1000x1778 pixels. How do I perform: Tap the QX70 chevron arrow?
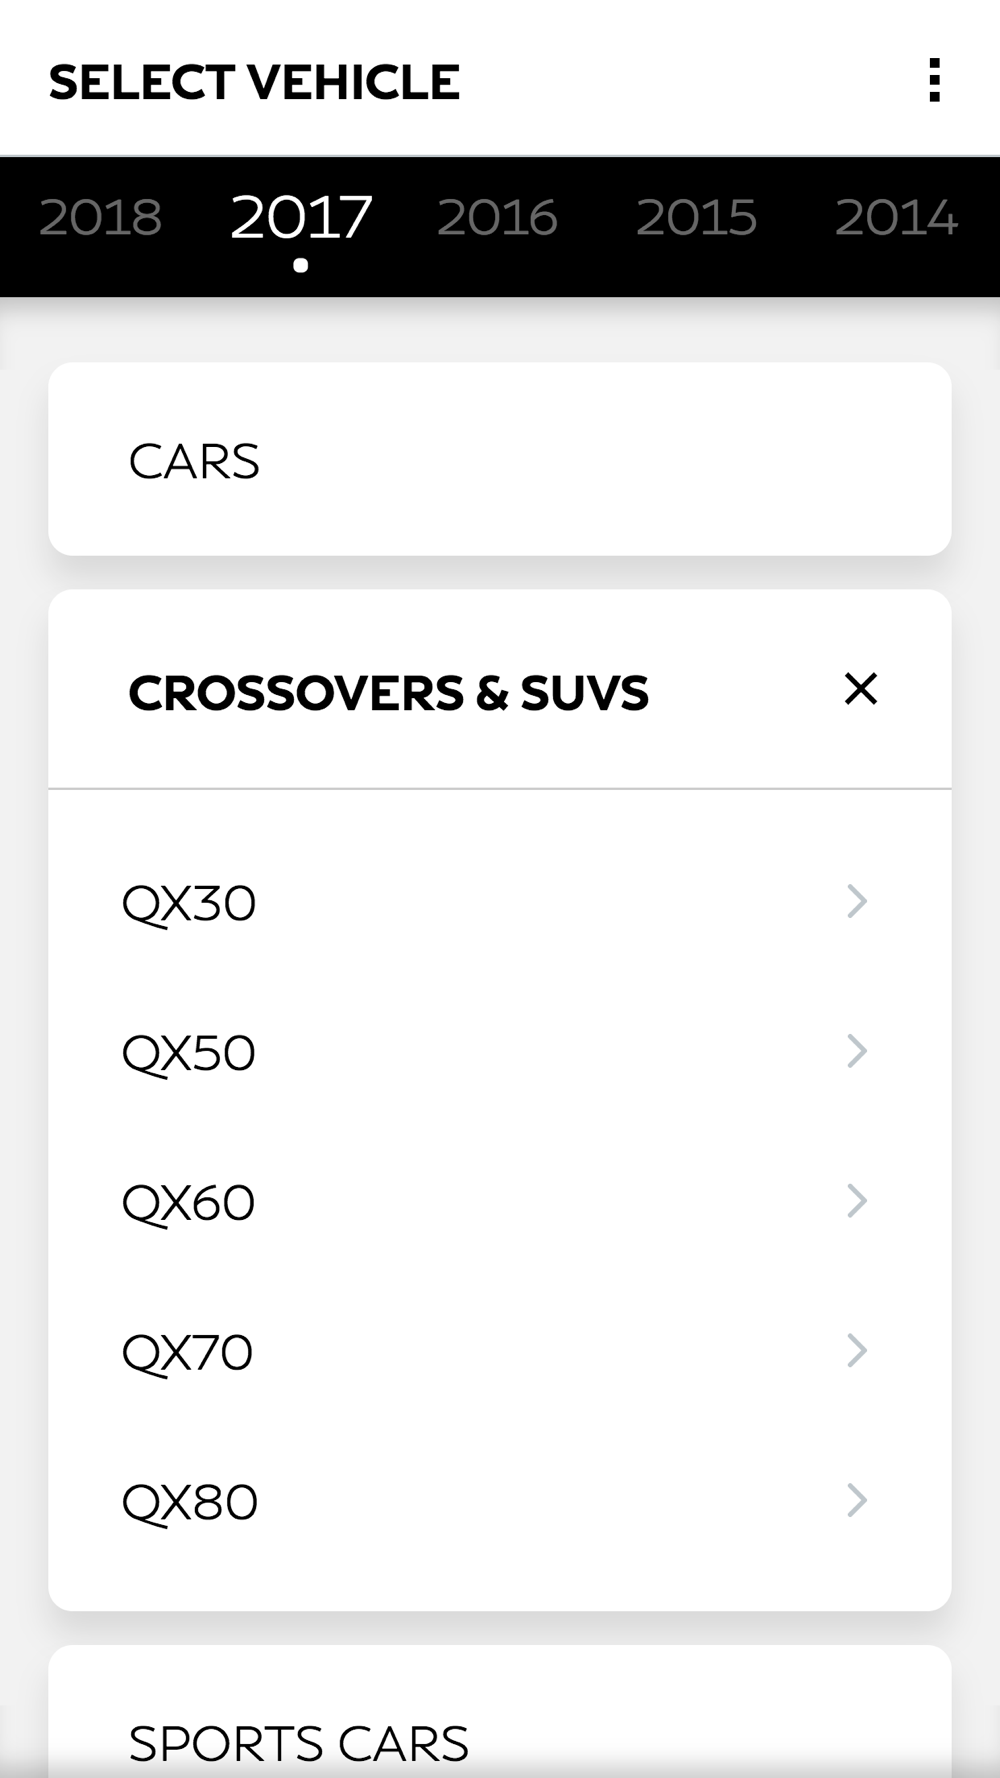point(857,1351)
